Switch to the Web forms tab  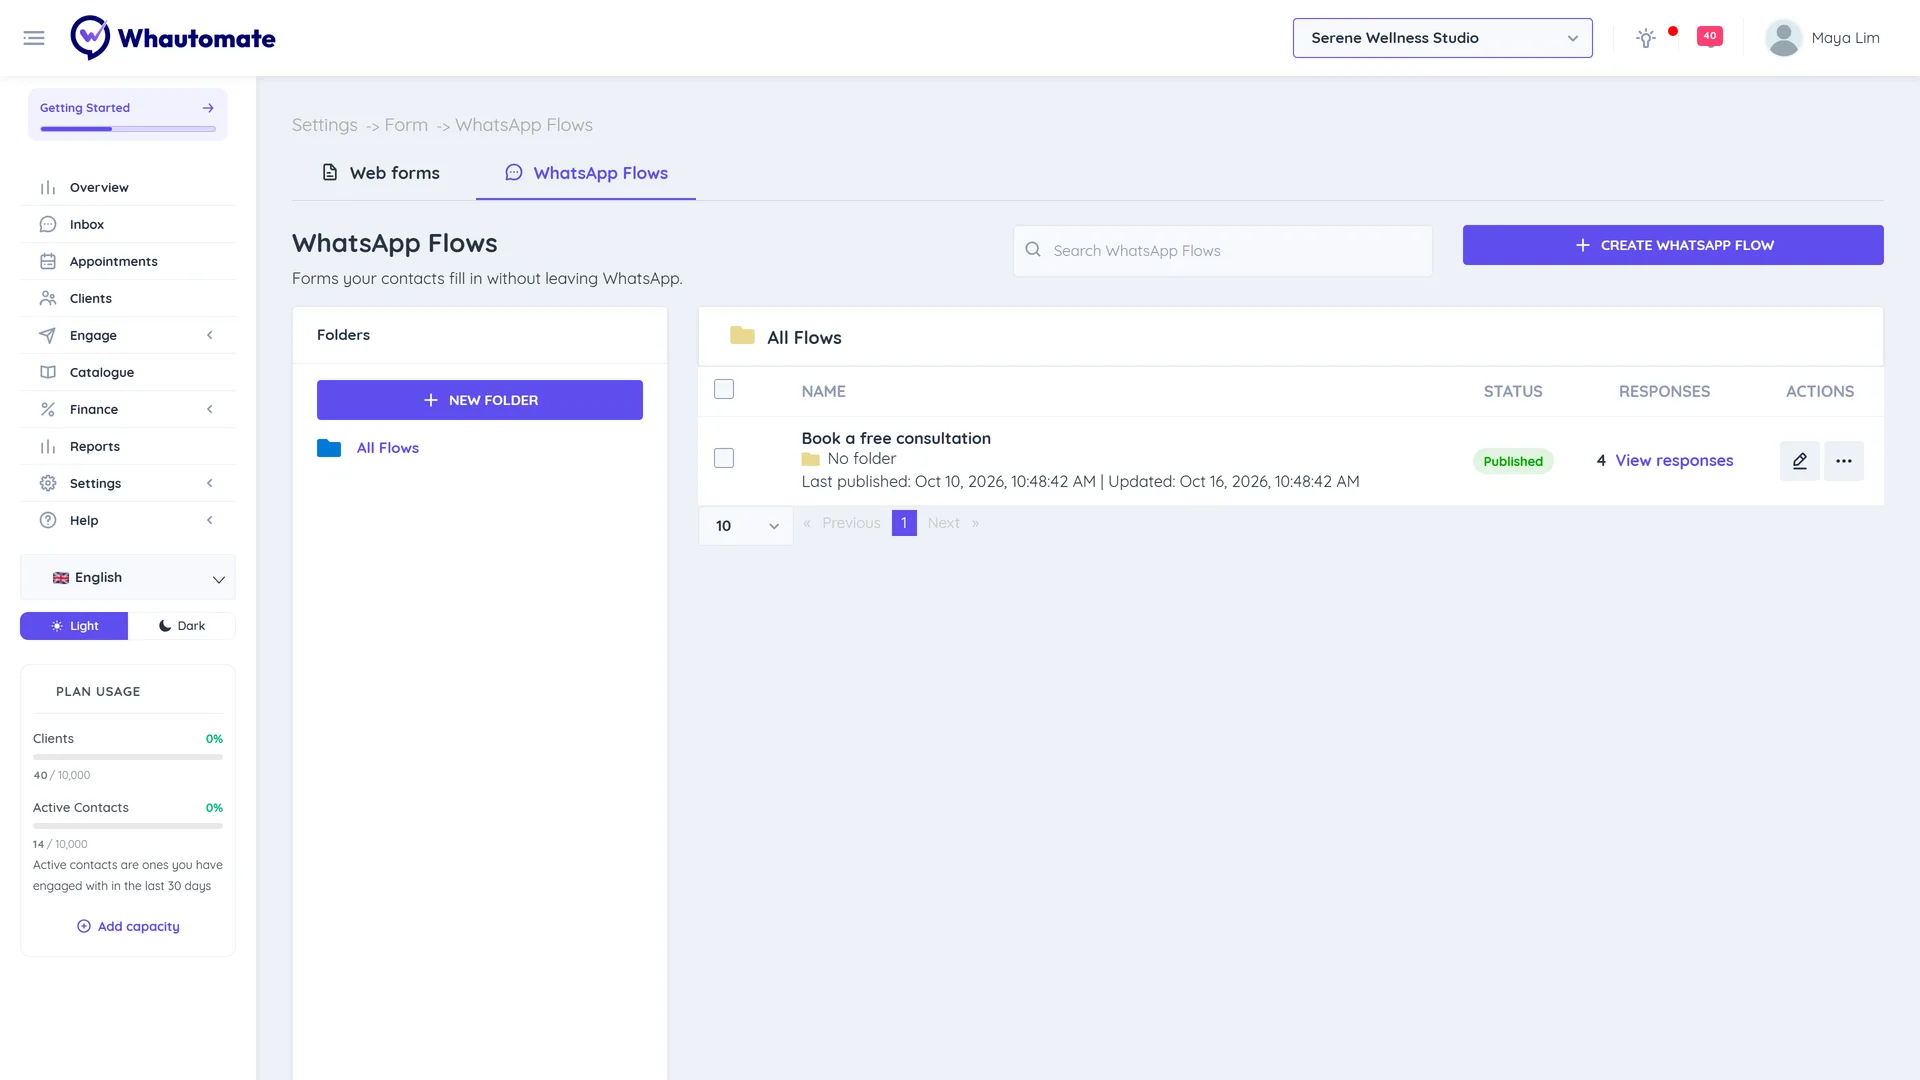point(380,173)
